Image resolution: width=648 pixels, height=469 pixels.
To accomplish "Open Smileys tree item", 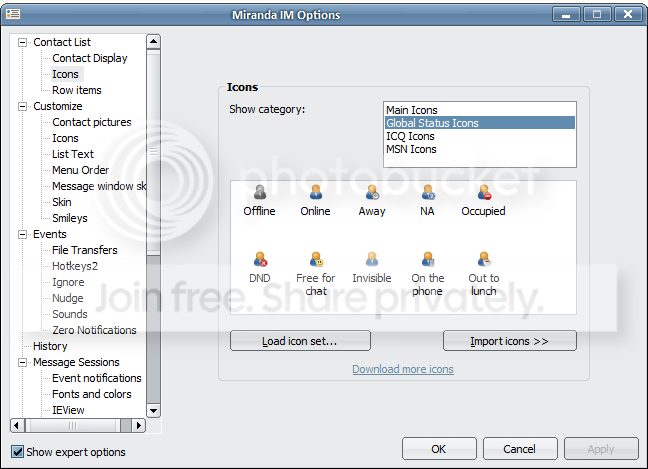I will pos(70,218).
